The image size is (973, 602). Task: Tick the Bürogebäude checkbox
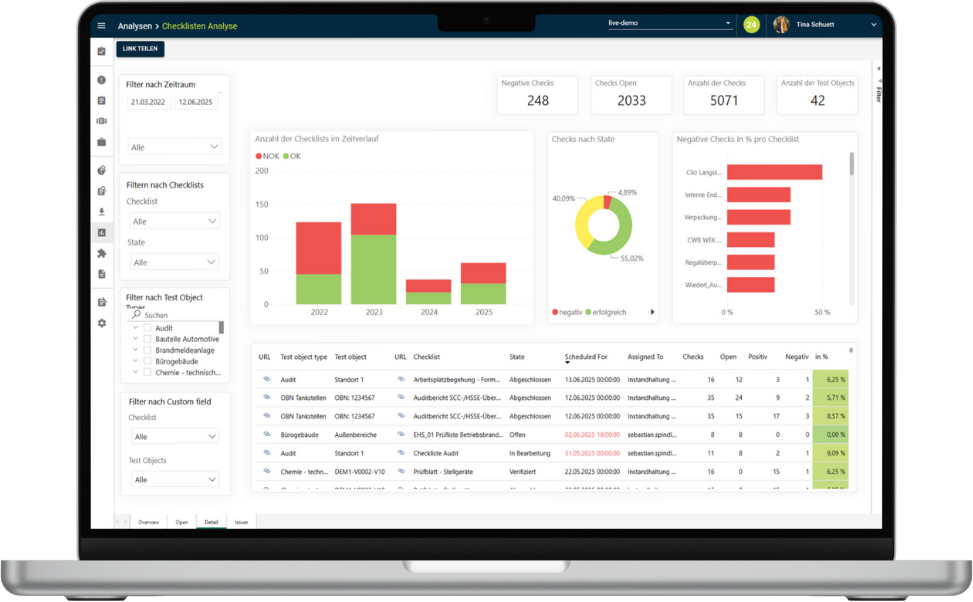(148, 361)
